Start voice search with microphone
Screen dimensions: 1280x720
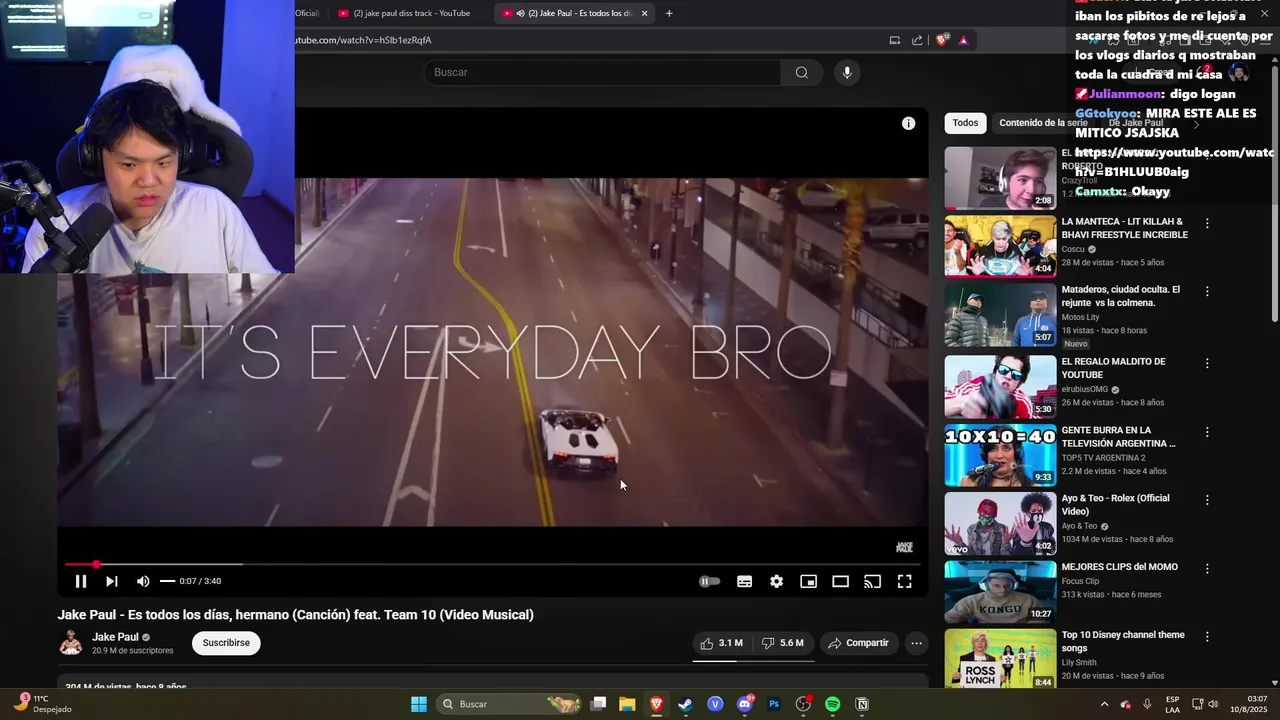tap(847, 72)
